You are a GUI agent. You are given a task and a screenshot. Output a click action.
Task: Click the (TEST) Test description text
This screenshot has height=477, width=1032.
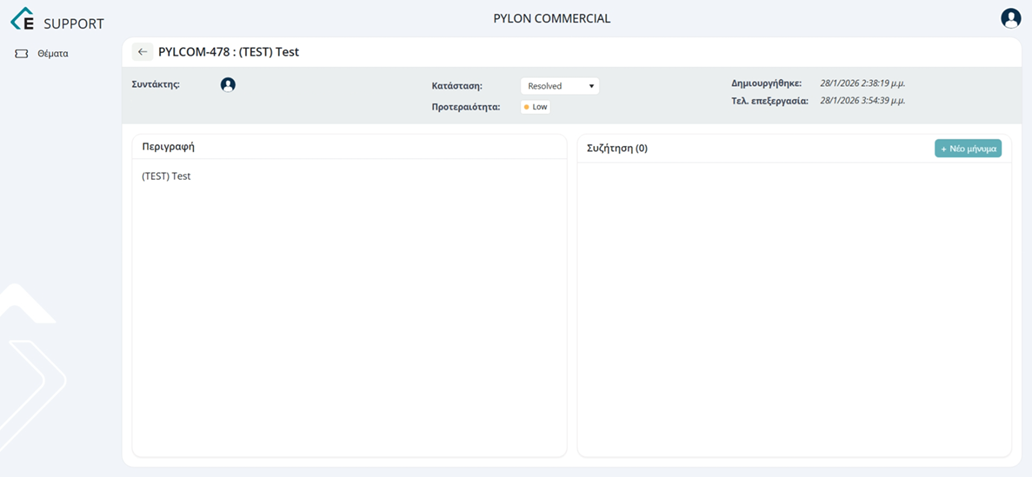click(166, 176)
